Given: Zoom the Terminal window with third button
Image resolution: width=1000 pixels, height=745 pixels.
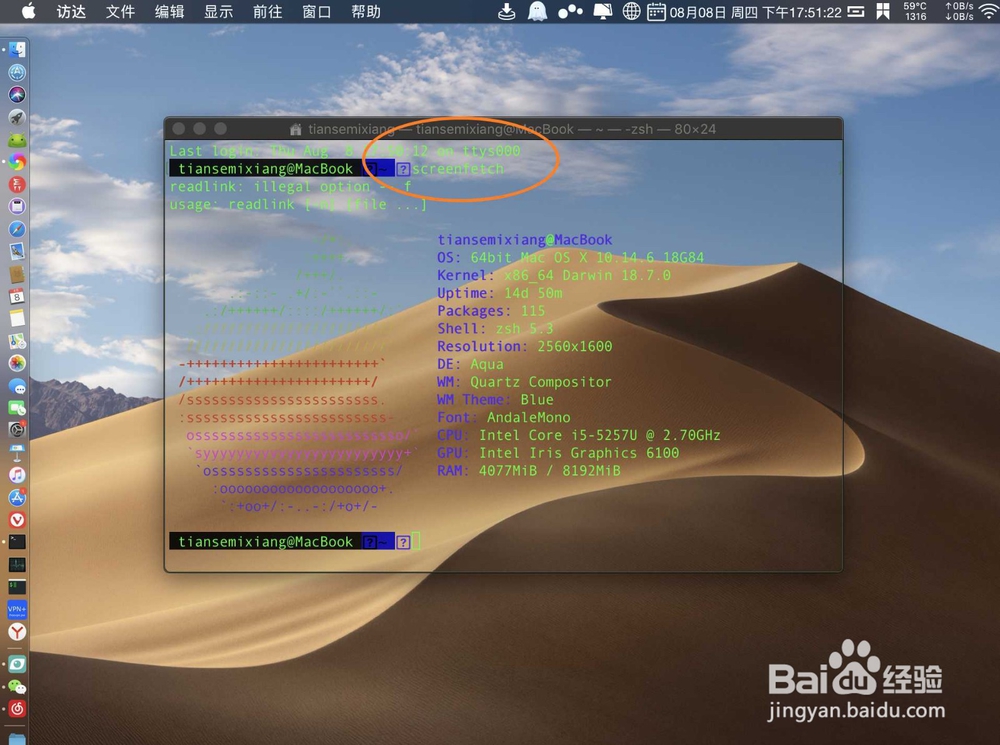Looking at the screenshot, I should pos(220,128).
